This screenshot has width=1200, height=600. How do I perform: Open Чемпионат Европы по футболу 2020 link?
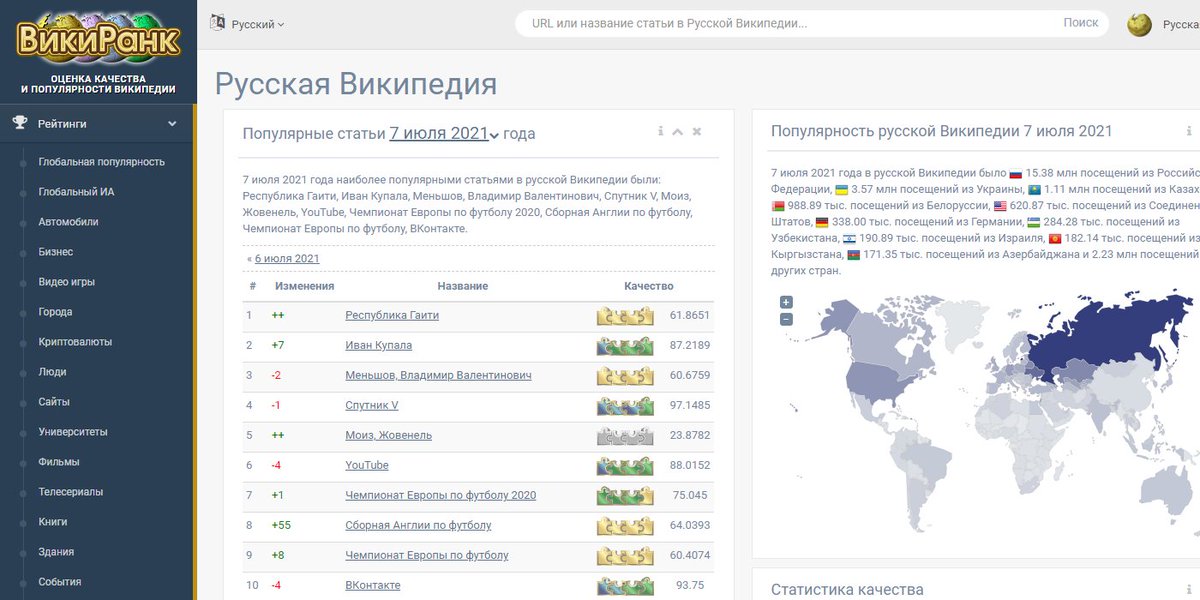(441, 495)
